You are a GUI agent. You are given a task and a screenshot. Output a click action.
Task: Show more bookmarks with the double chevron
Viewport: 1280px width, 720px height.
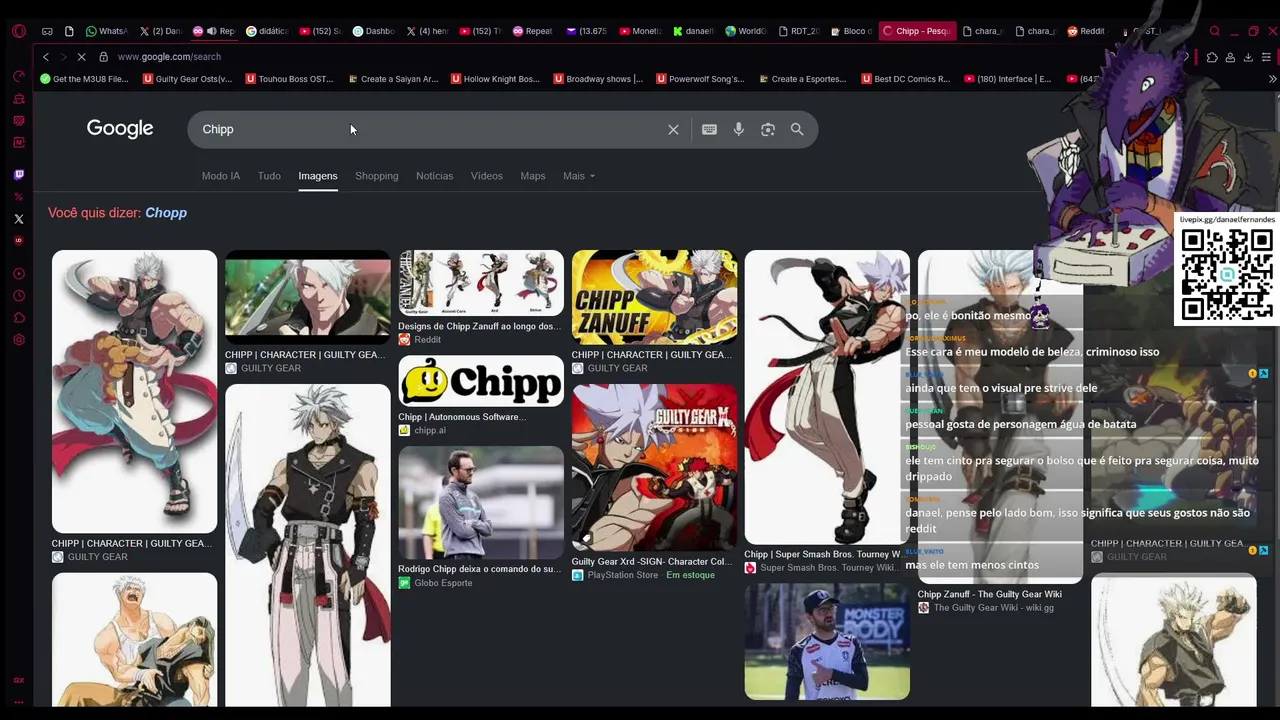click(1272, 79)
